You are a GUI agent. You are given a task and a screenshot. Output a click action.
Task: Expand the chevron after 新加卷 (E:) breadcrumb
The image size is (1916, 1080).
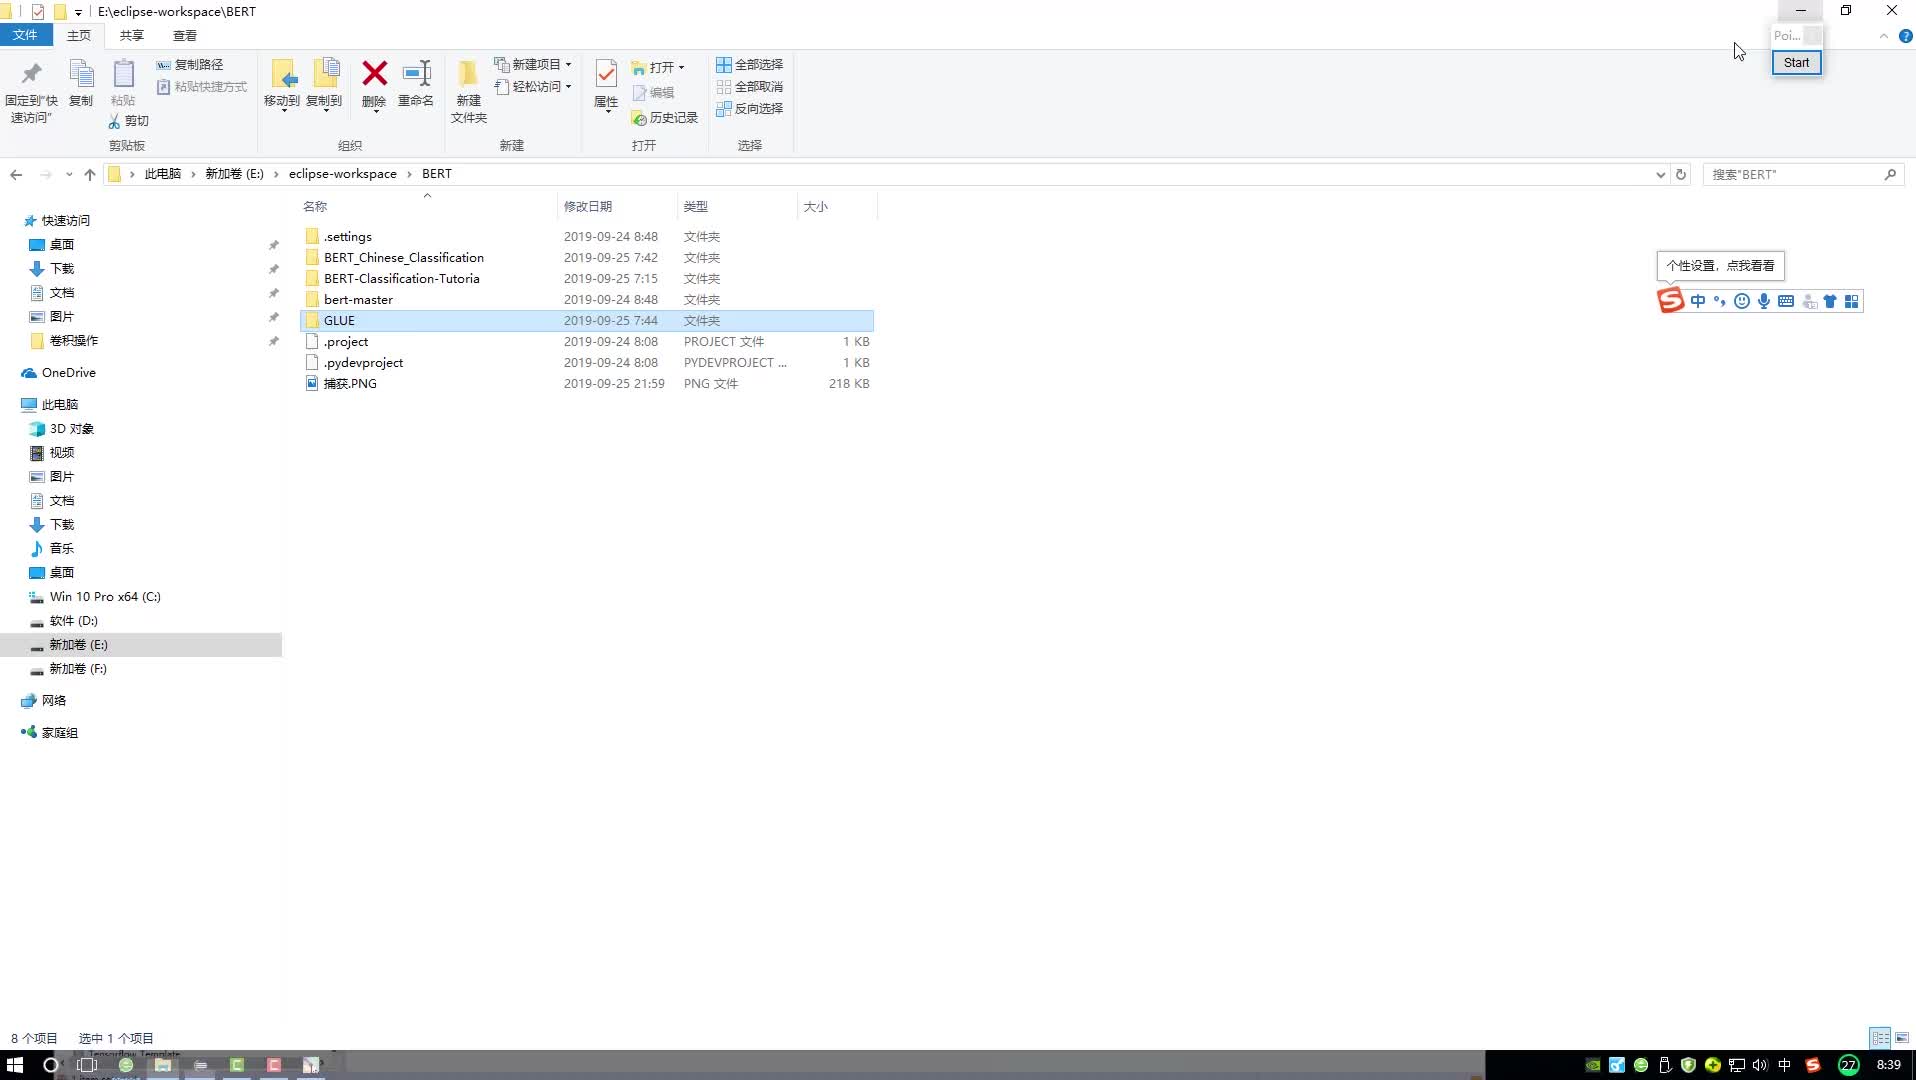(276, 174)
